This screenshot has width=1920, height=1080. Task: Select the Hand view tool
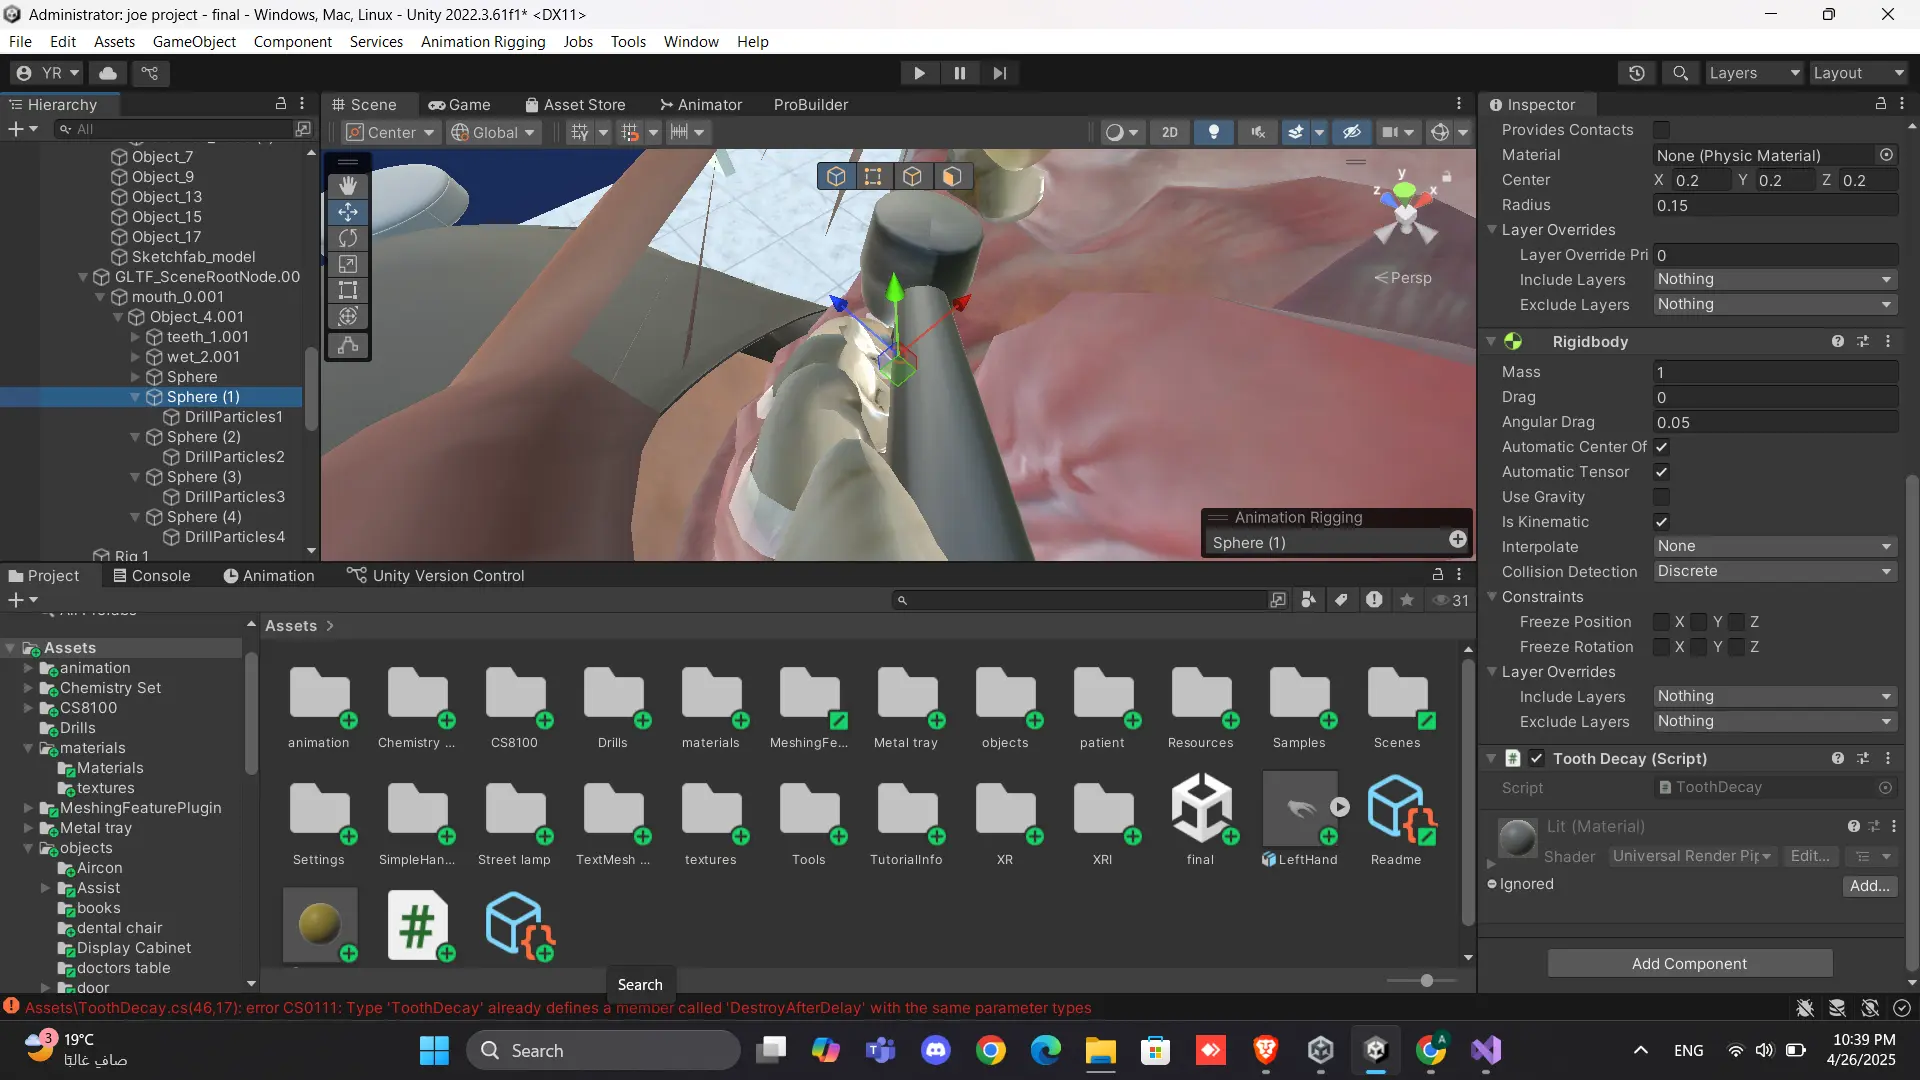348,186
